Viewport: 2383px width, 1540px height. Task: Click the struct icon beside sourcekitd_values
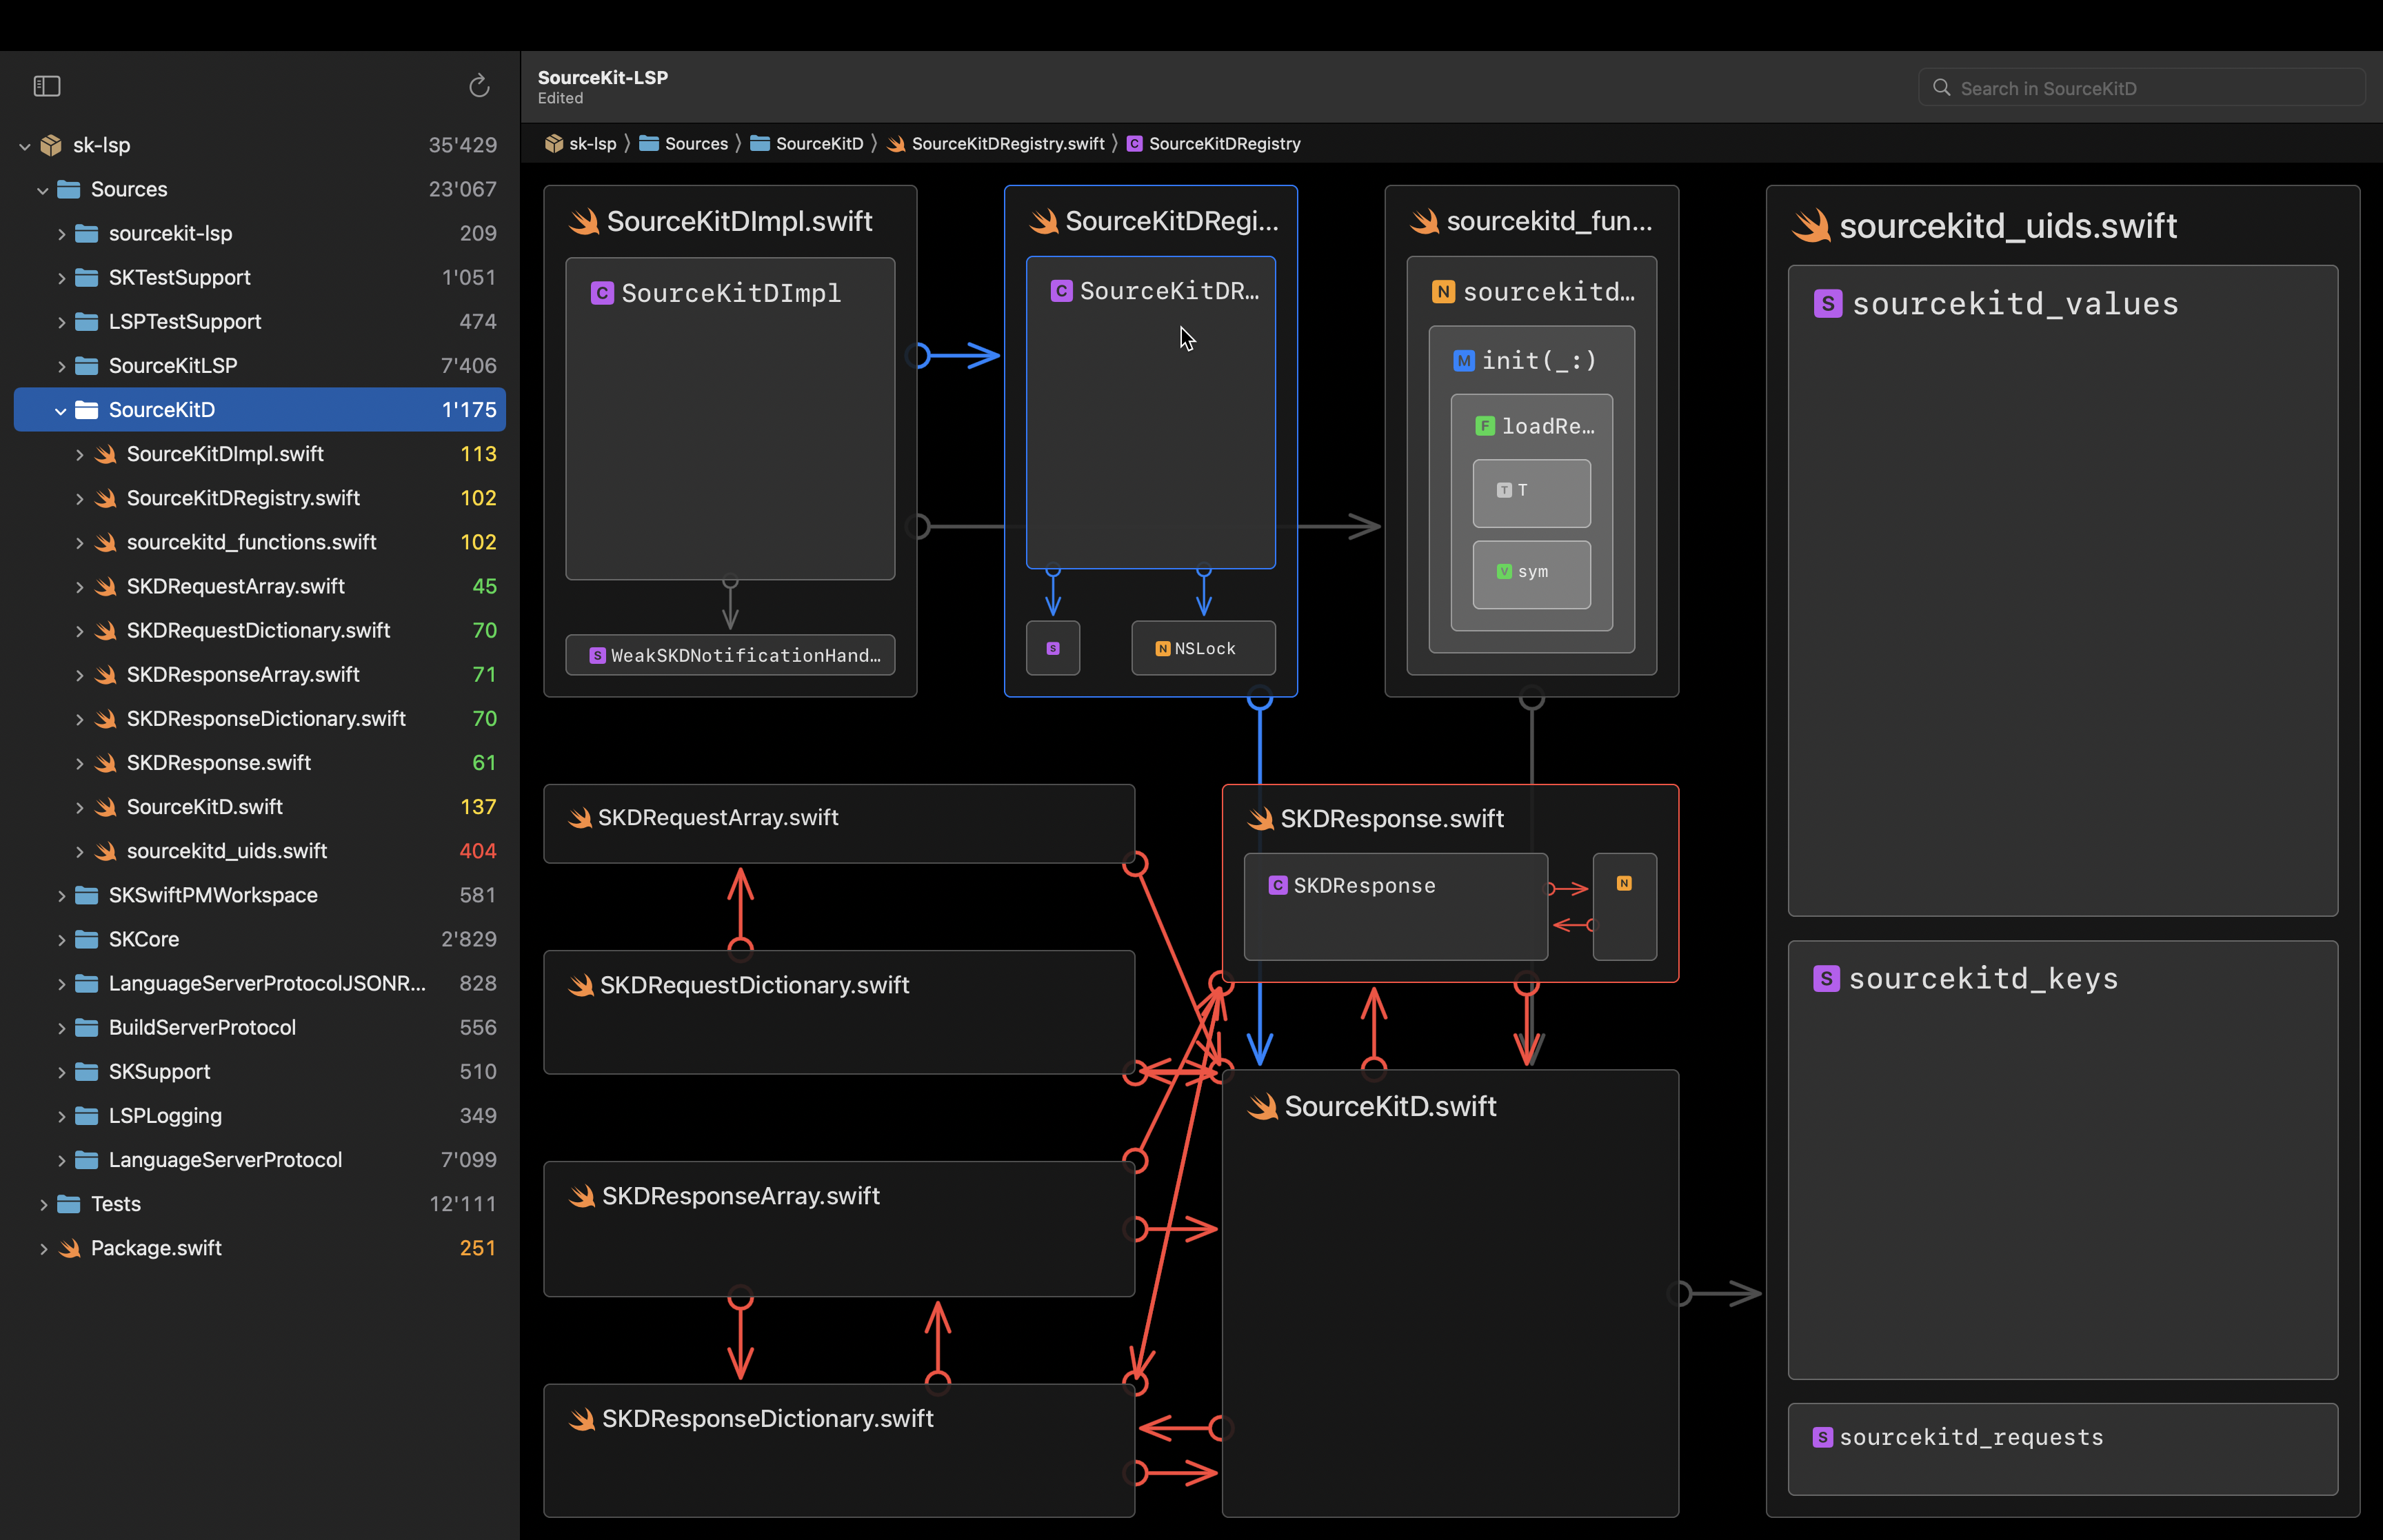click(x=1828, y=304)
